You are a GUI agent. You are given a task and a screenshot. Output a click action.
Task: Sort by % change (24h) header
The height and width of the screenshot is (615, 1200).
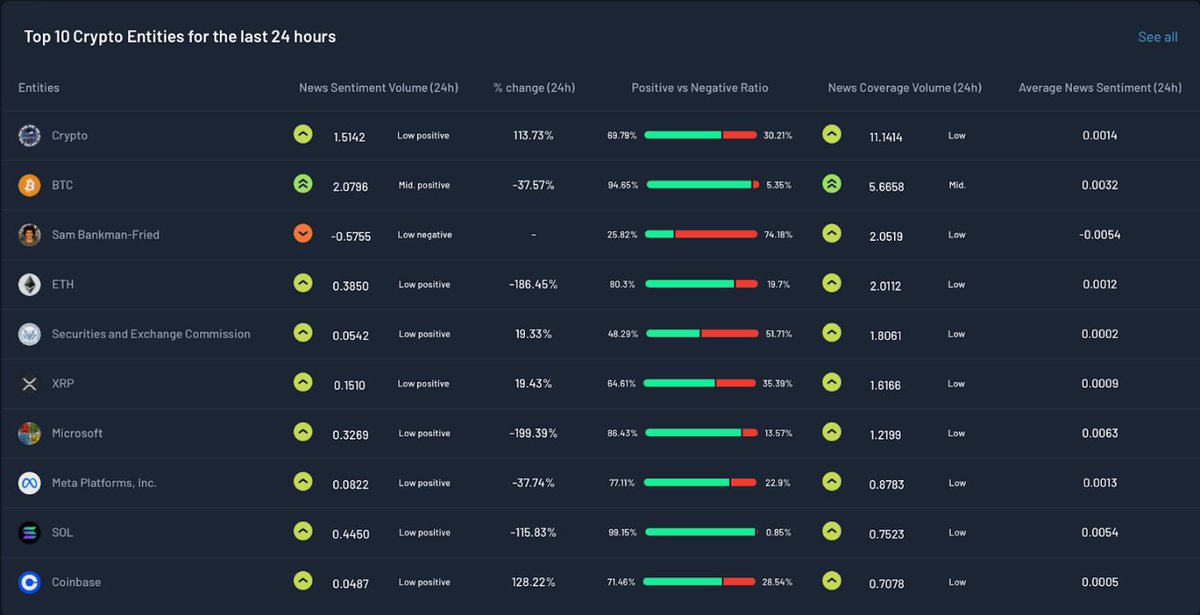click(534, 88)
